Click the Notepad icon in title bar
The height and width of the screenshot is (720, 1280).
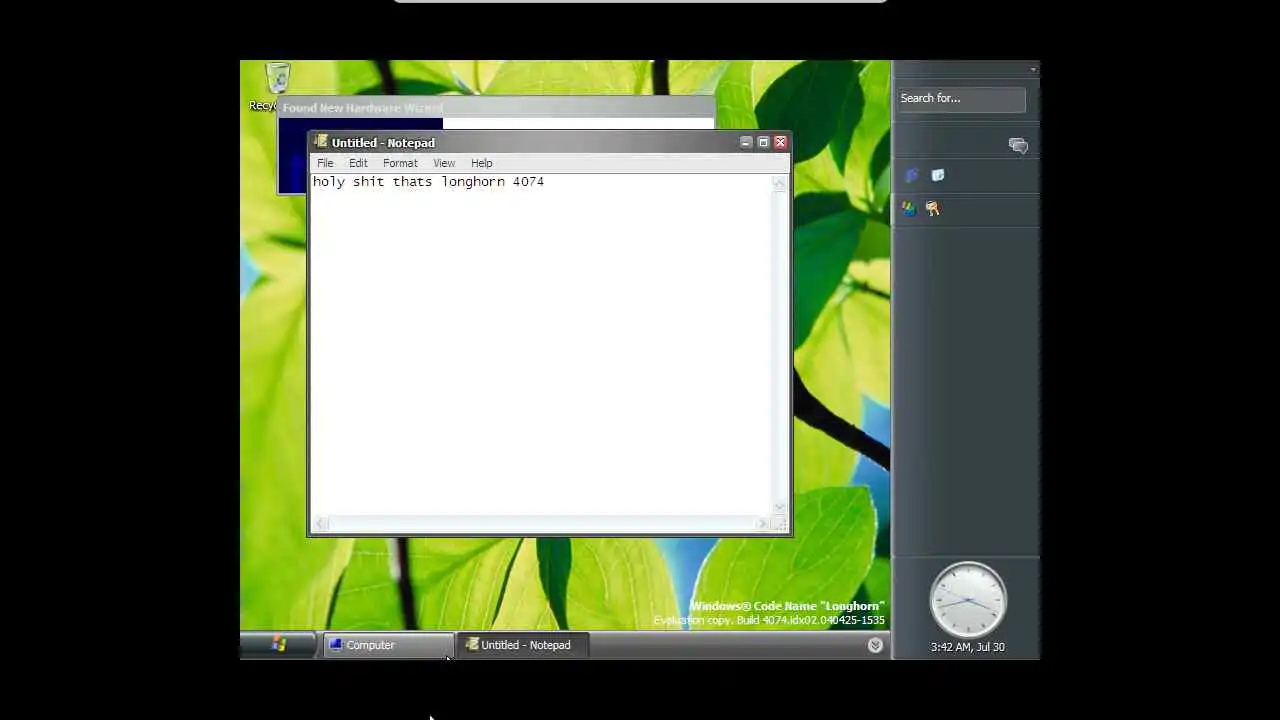point(320,143)
